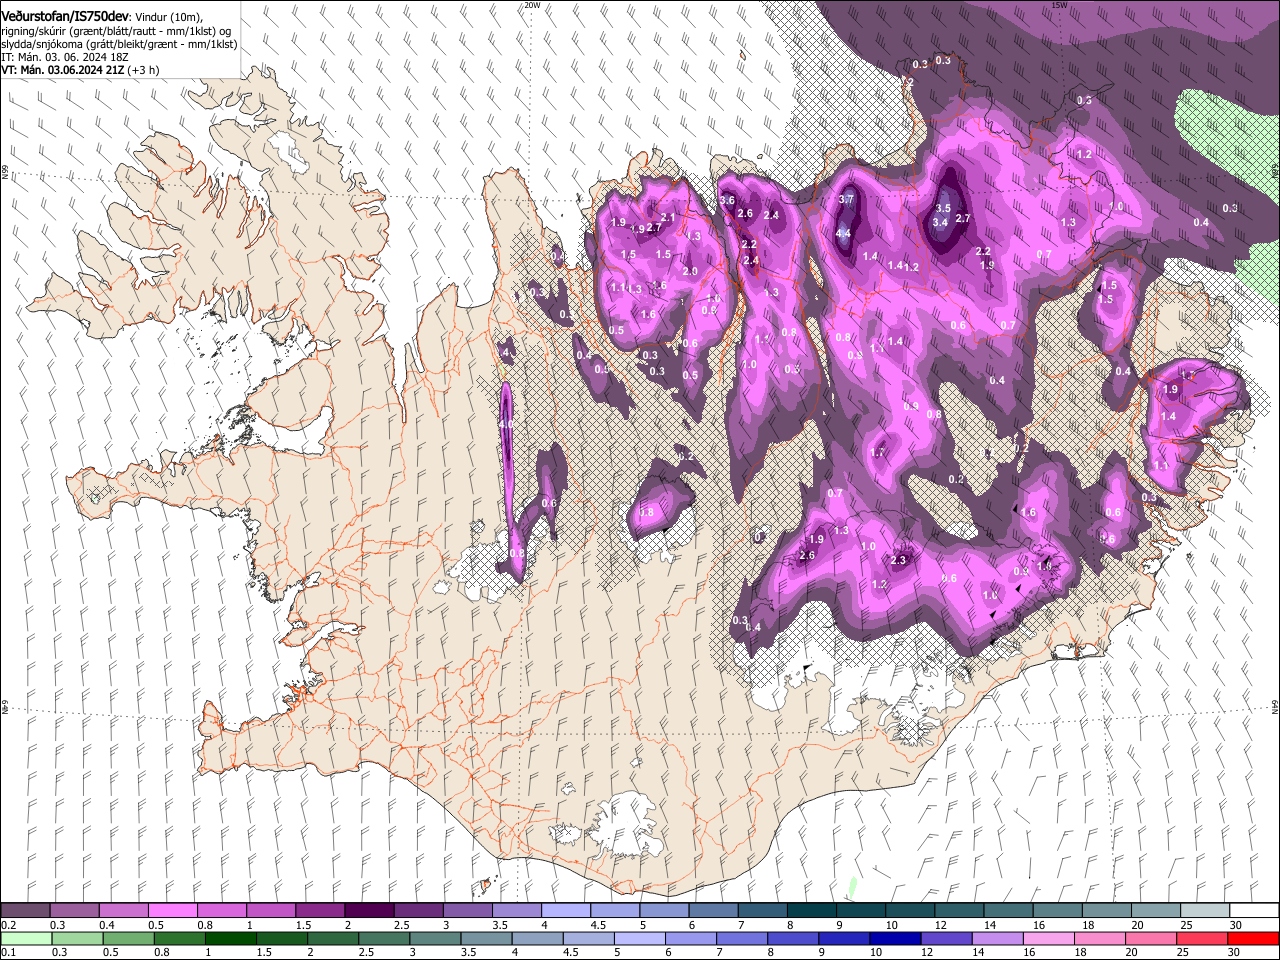Click the dark purple 2 swatch in snow legend
This screenshot has width=1280, height=960.
click(x=369, y=911)
